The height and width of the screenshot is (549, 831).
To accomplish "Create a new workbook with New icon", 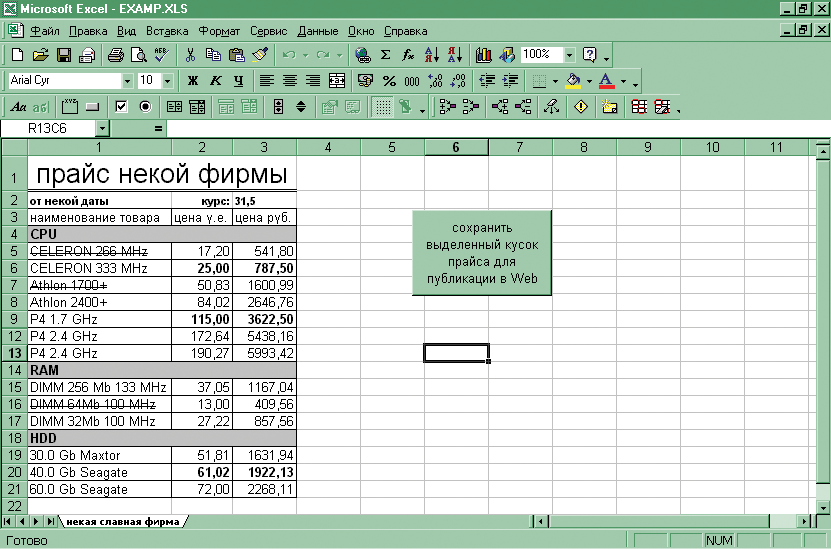I will (x=17, y=55).
